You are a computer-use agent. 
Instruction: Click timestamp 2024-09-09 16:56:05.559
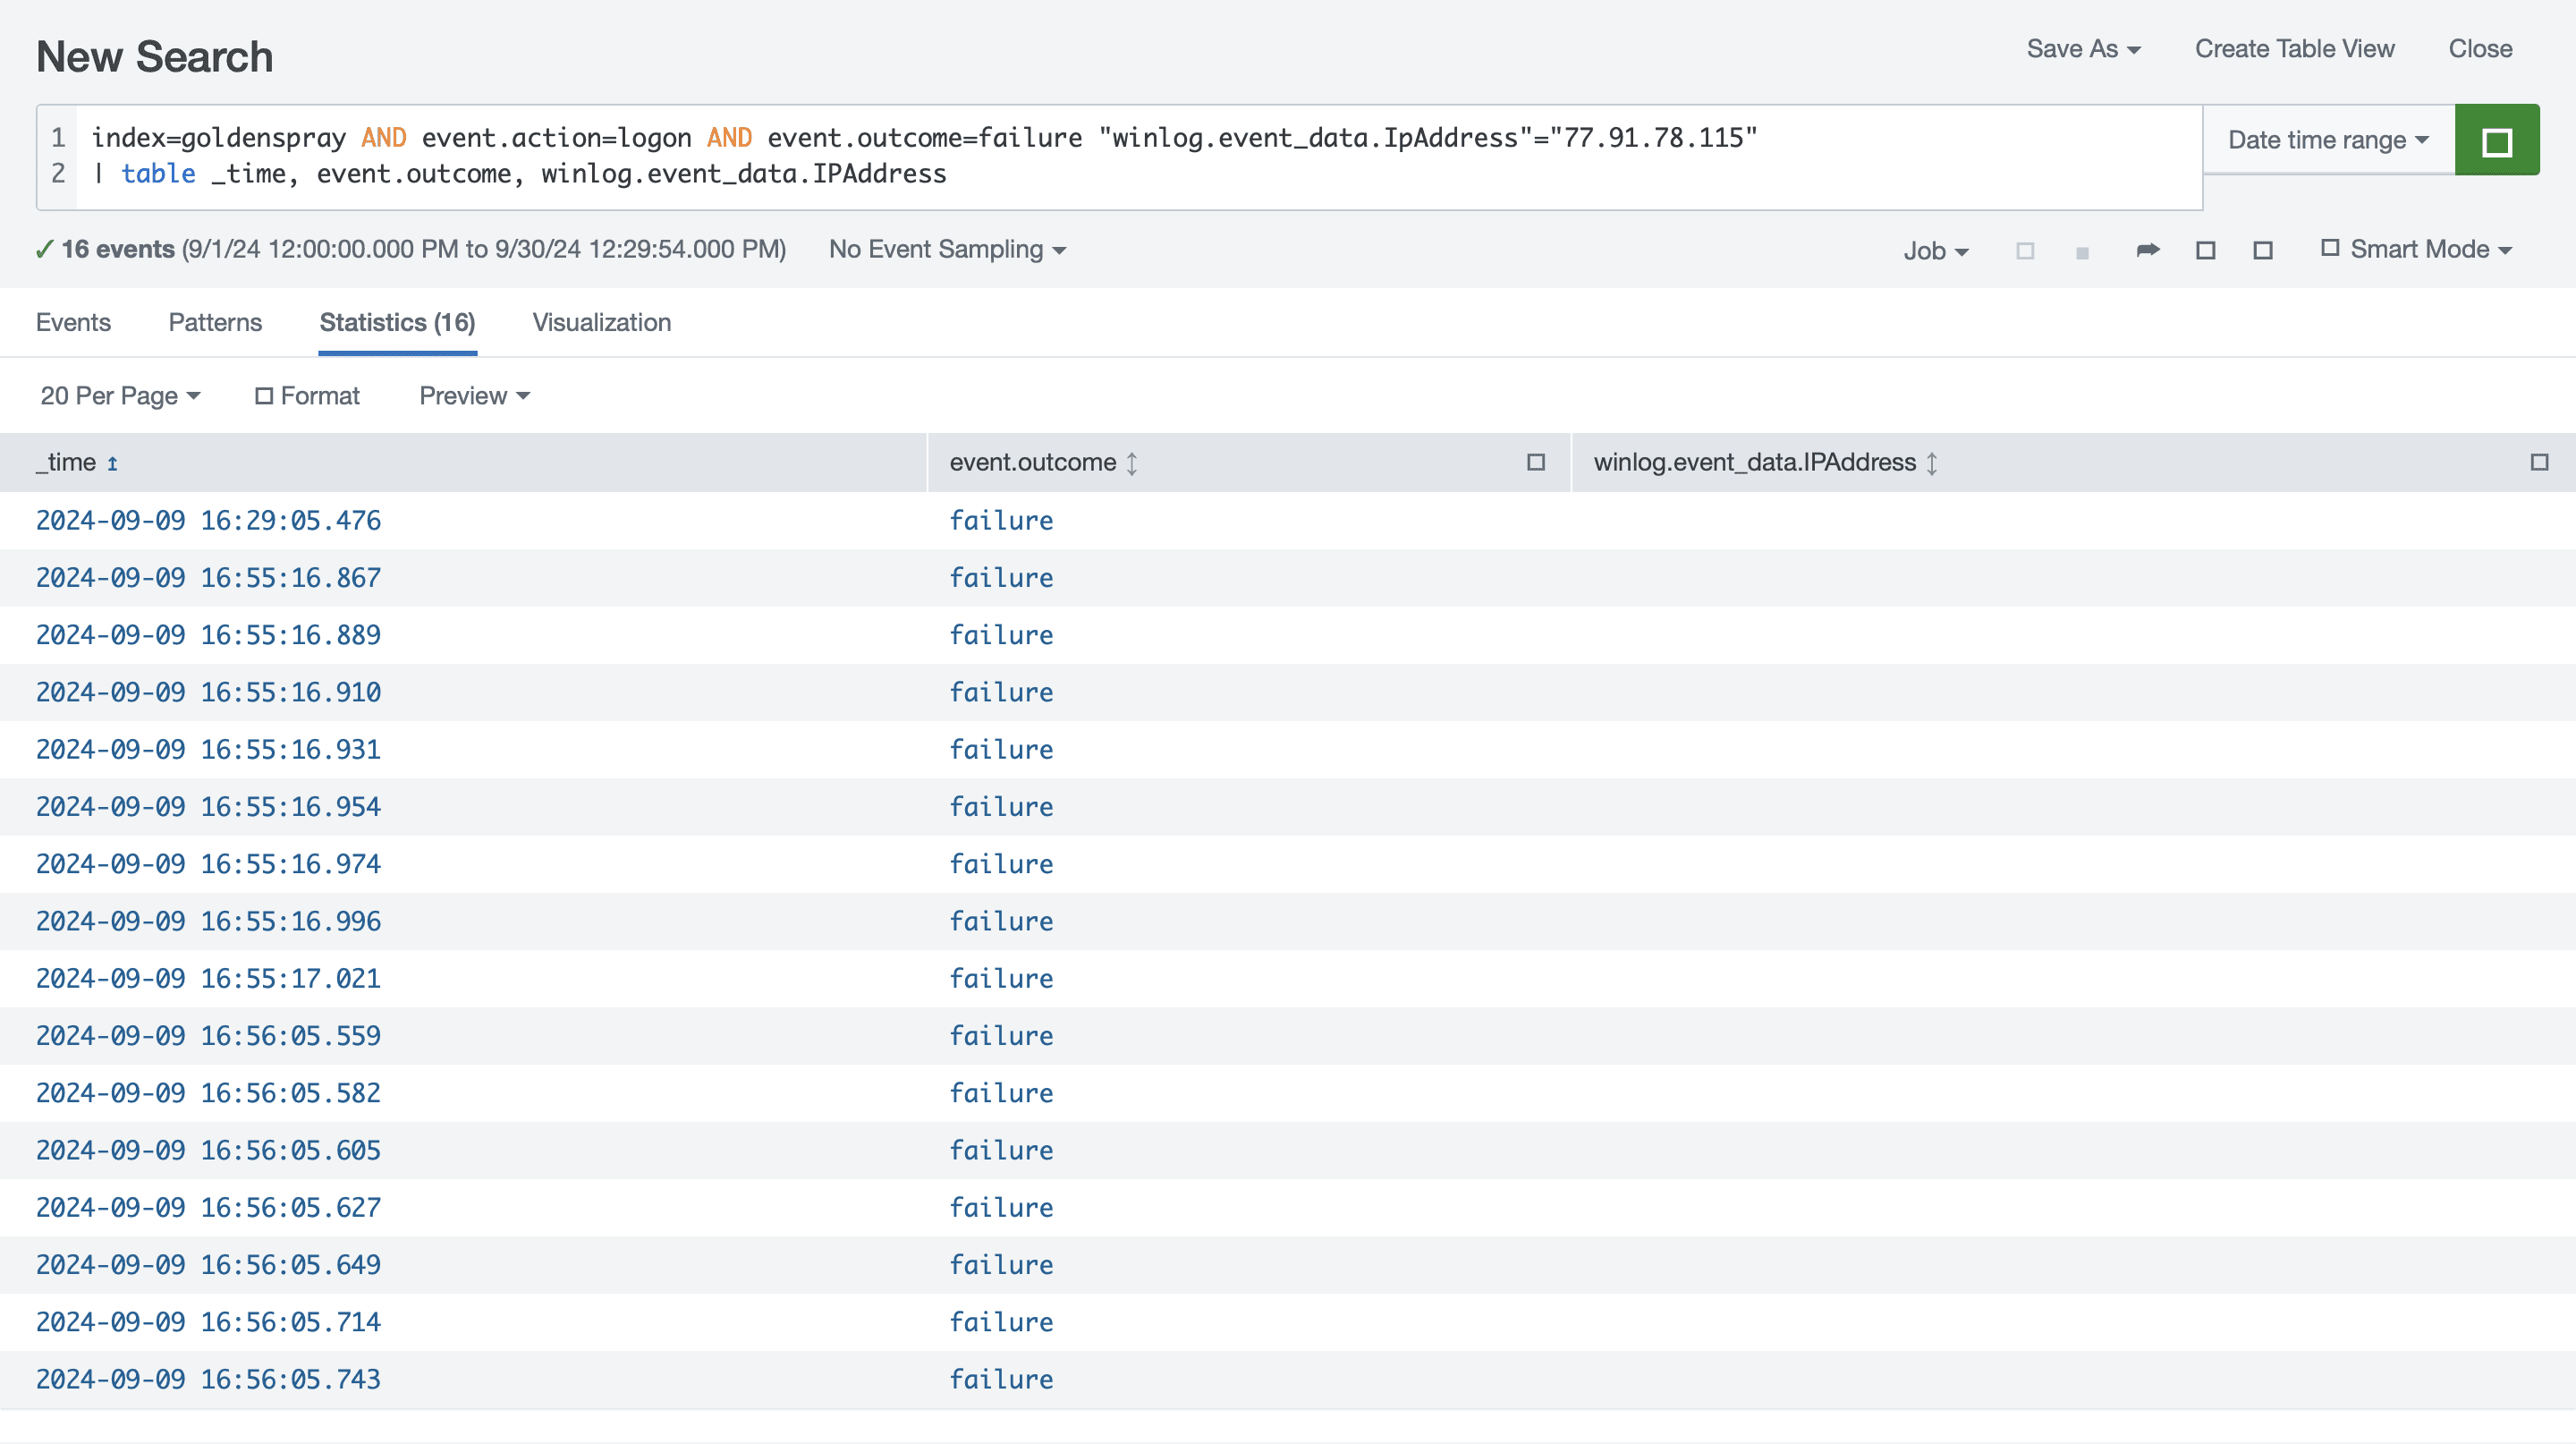tap(208, 1036)
